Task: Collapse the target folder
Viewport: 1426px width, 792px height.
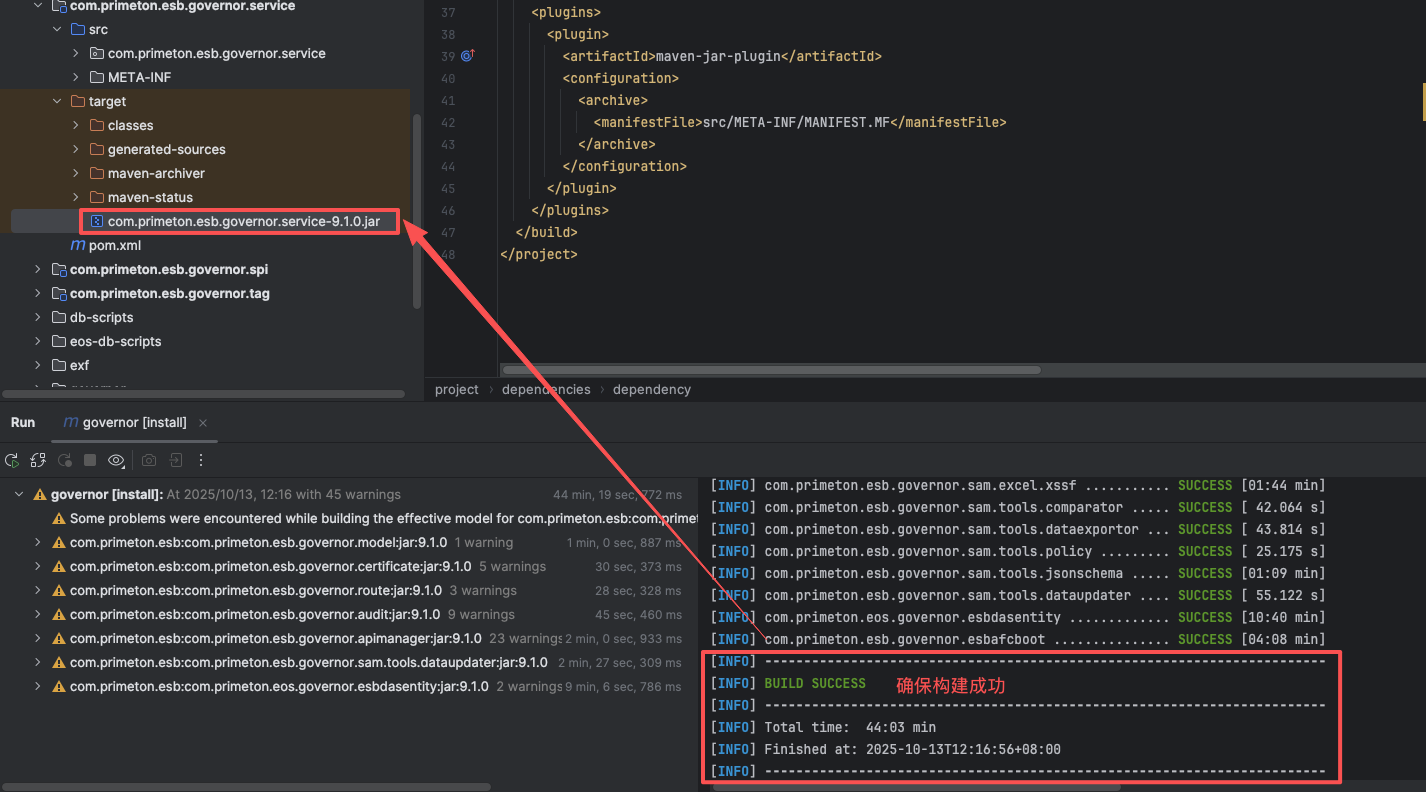Action: pyautogui.click(x=57, y=101)
